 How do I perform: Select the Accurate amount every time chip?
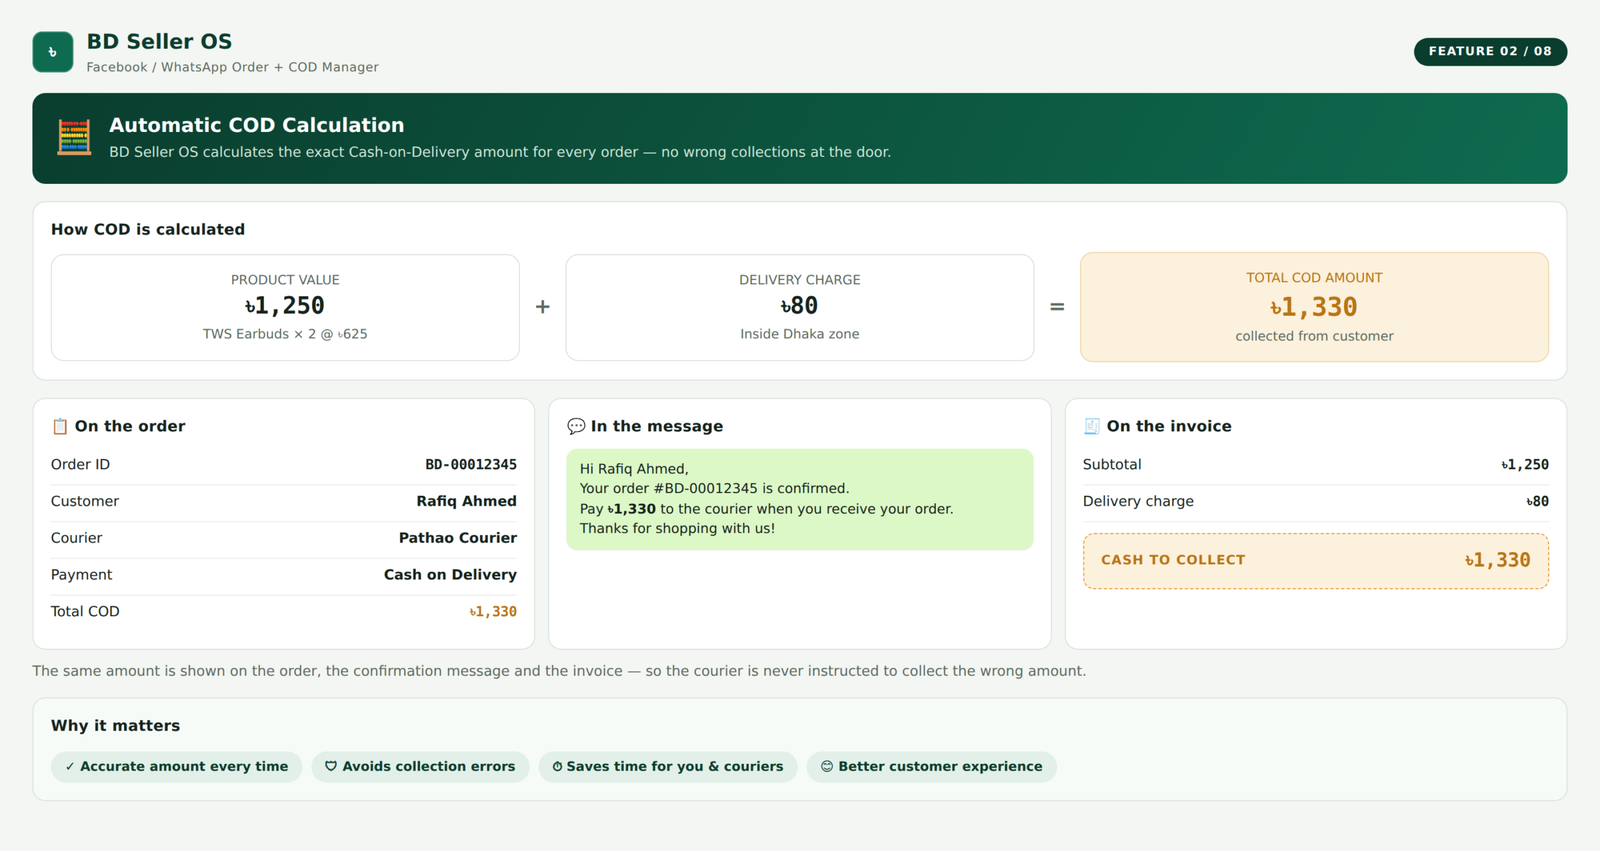(x=176, y=767)
